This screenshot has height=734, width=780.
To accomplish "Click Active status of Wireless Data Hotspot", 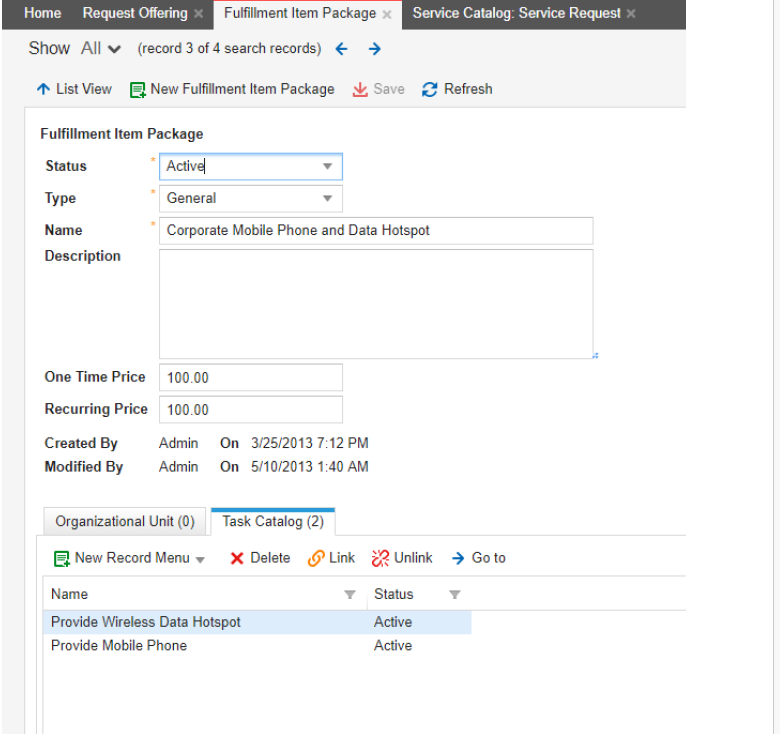I will (393, 622).
